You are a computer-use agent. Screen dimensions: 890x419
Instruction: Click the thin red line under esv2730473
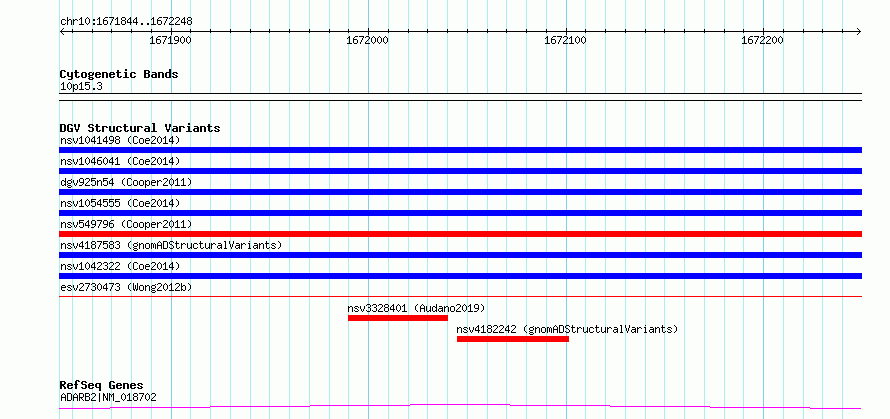tap(460, 296)
